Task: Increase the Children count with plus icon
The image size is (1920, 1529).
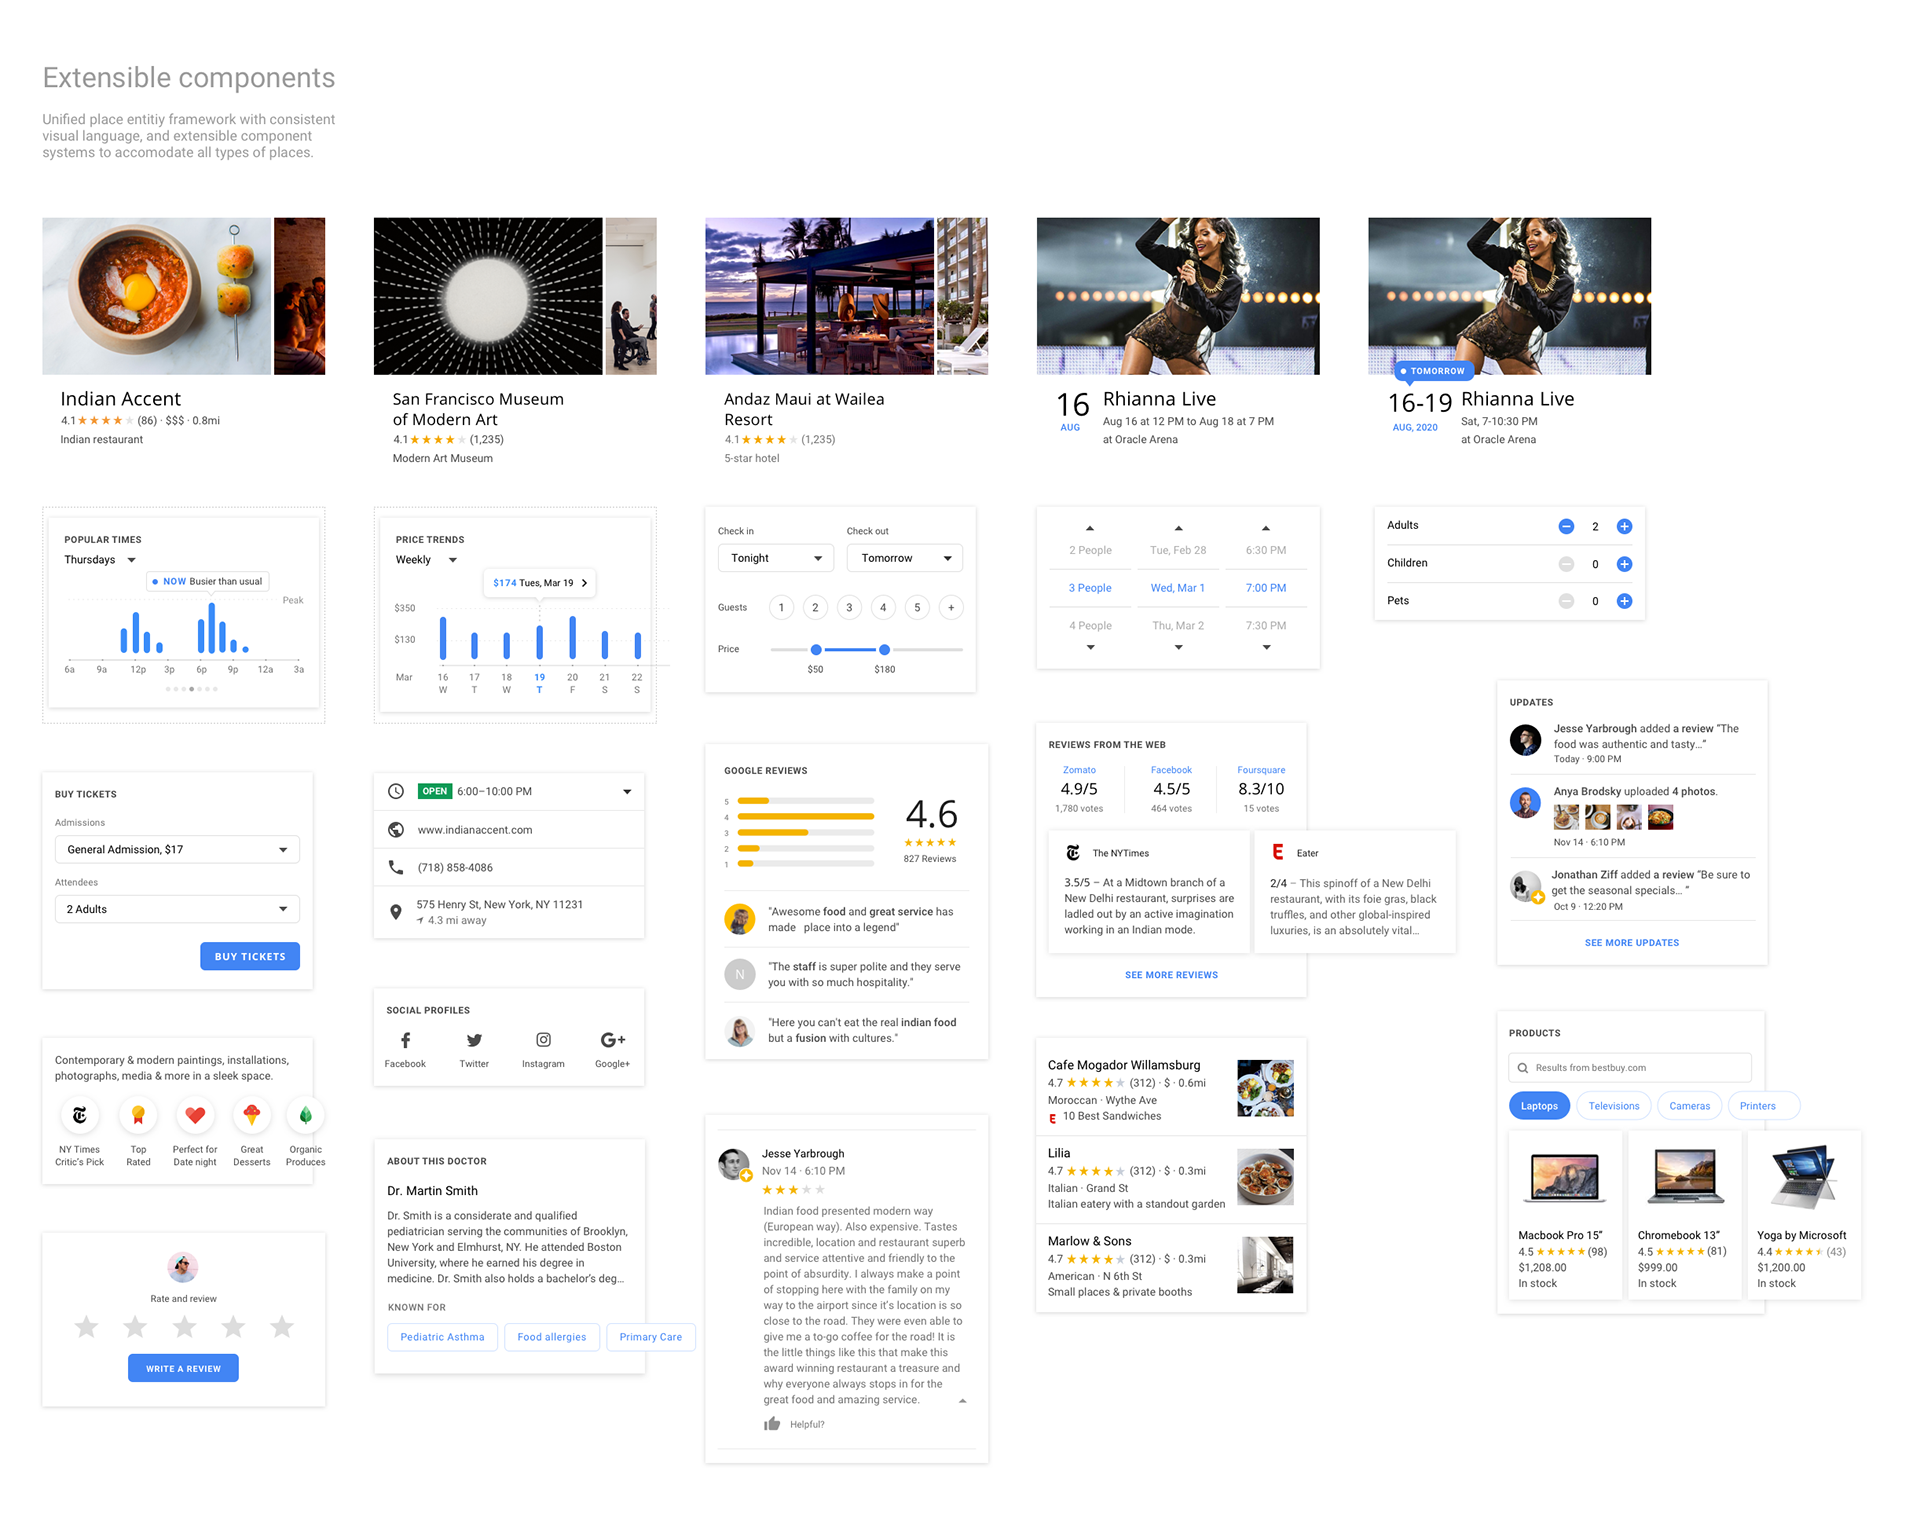Action: click(x=1624, y=564)
